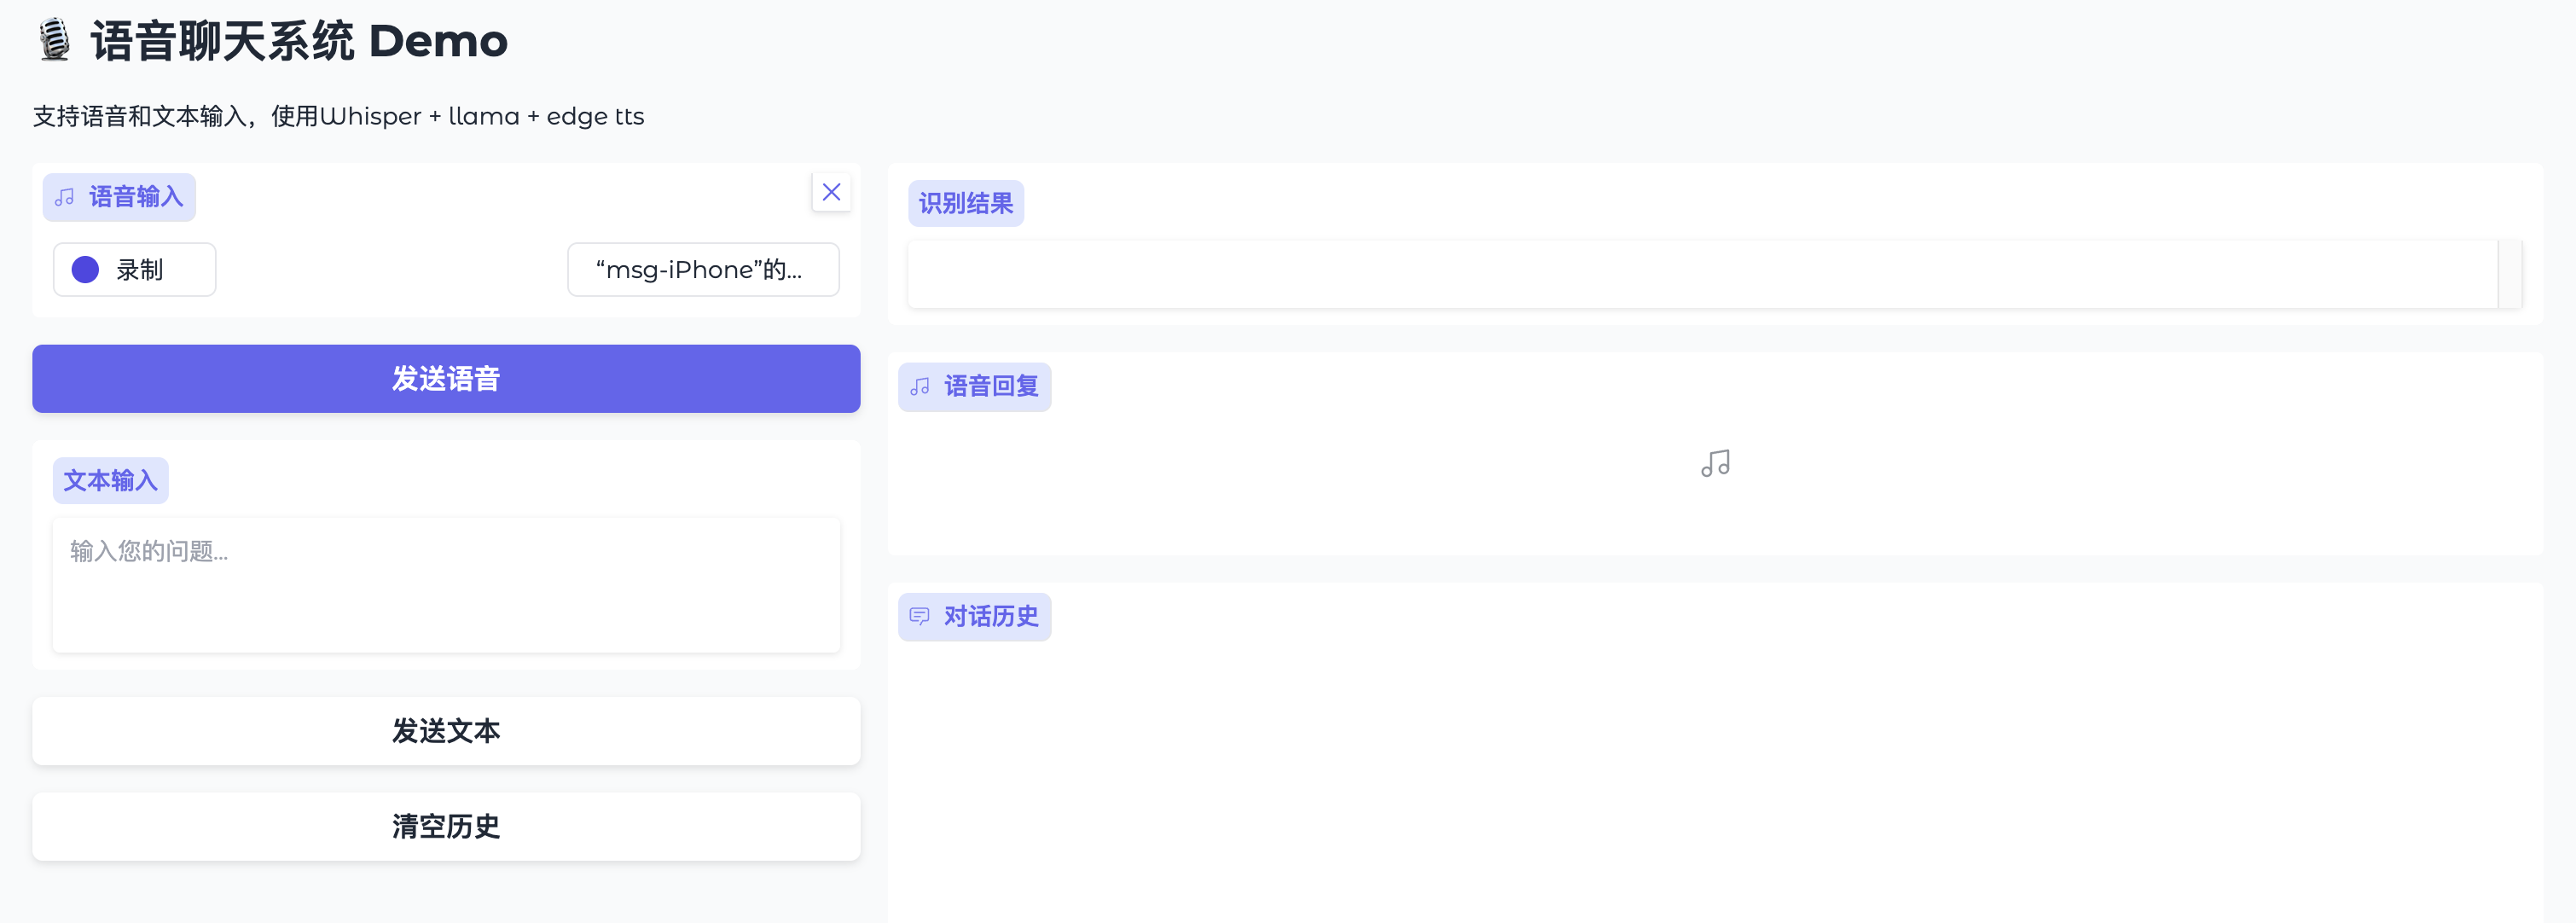Viewport: 2576px width, 923px height.
Task: Start recording with the 录制 button
Action: point(135,270)
